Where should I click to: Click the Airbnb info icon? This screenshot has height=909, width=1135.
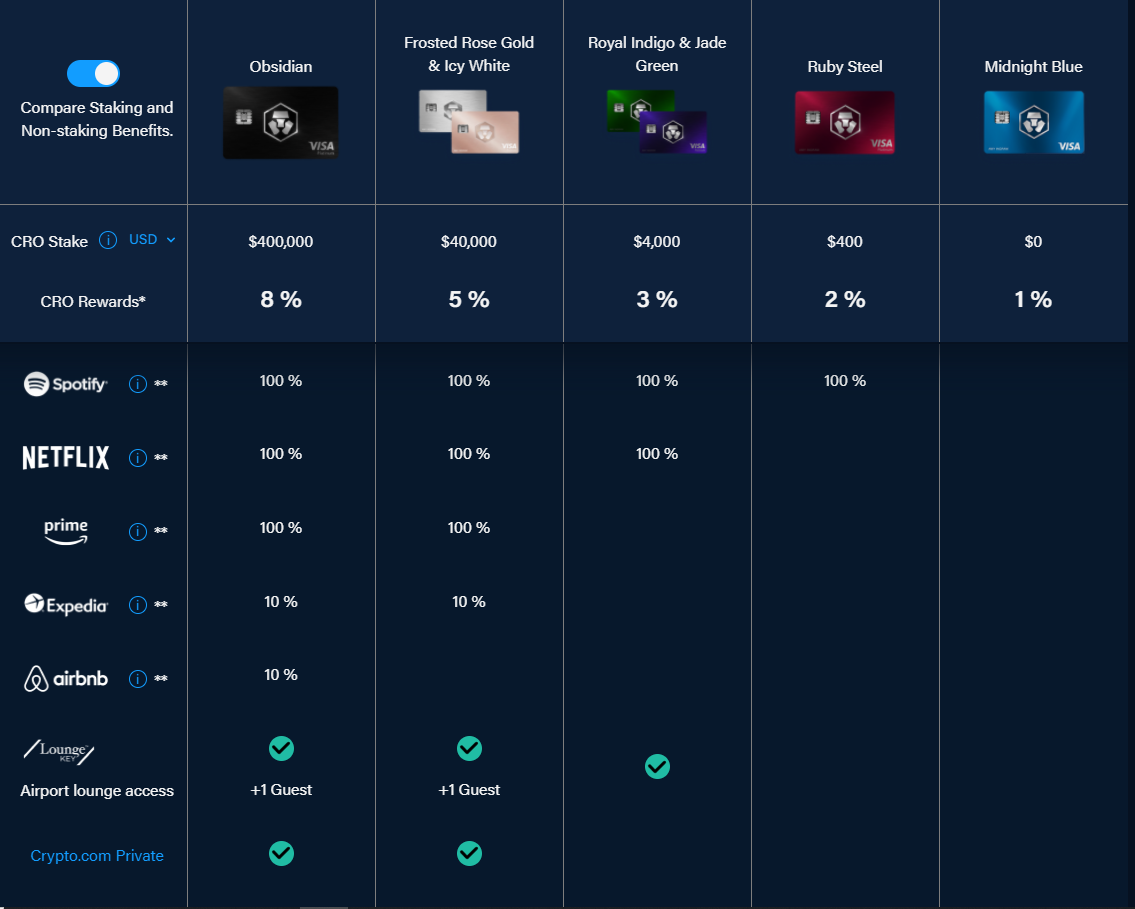138,678
